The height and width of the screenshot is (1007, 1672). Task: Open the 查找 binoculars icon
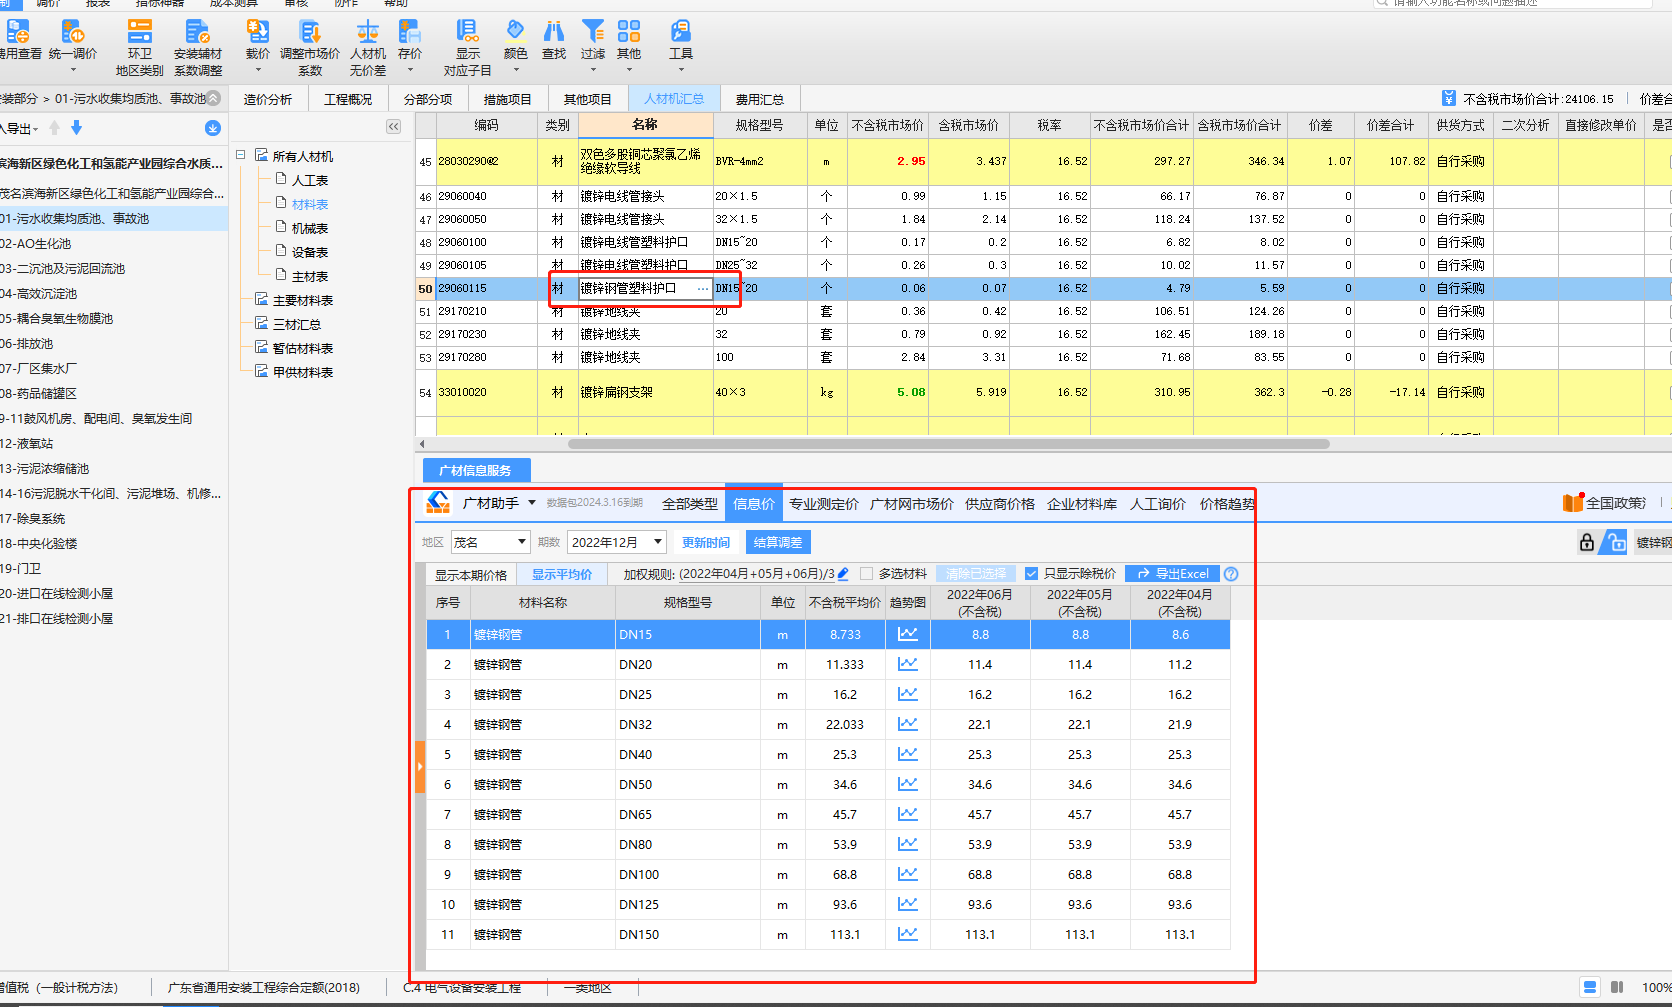[x=554, y=32]
